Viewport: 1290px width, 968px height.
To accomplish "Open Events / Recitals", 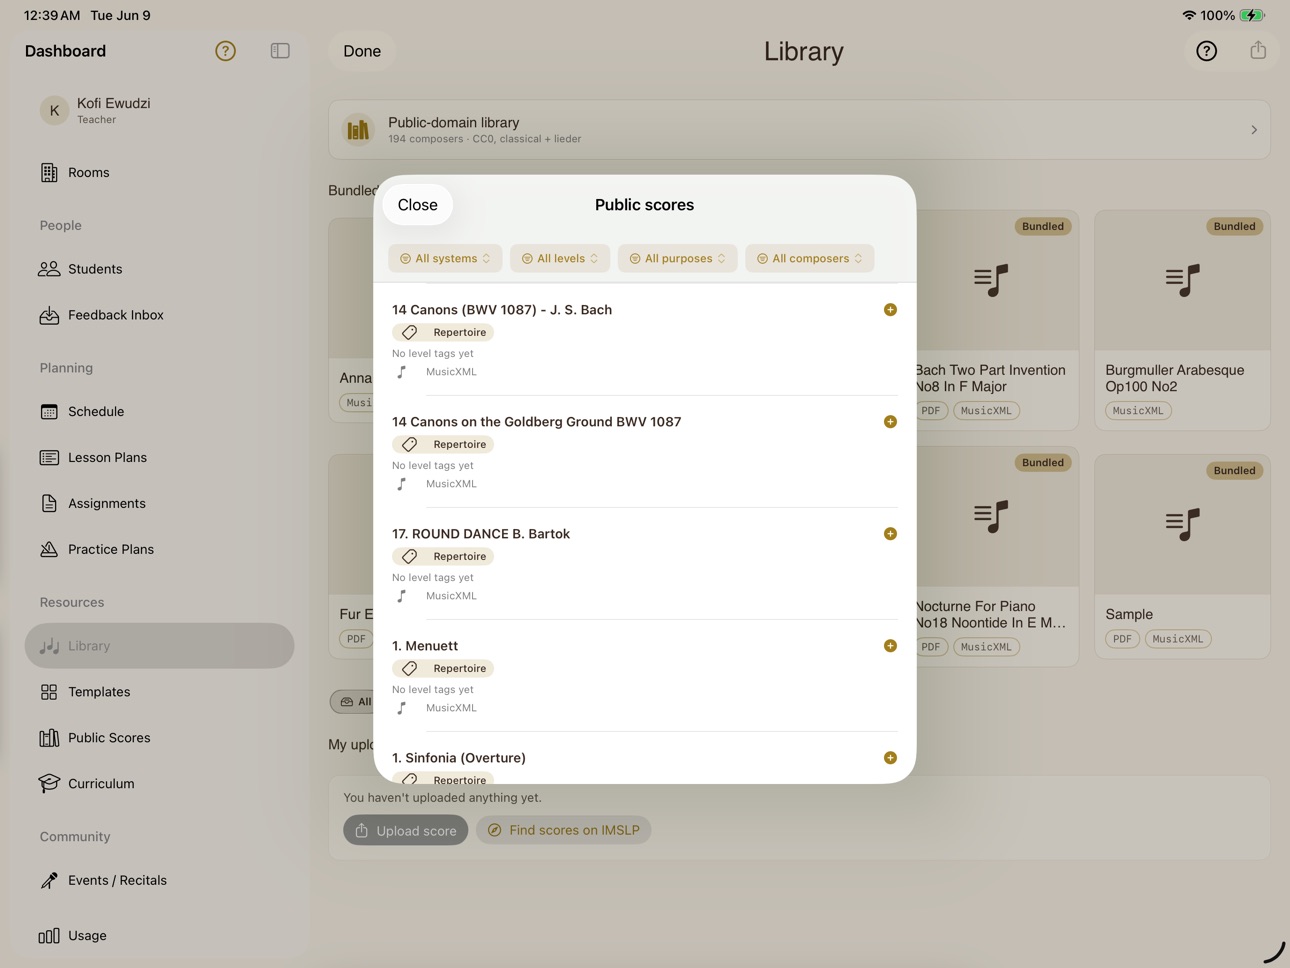I will point(160,881).
